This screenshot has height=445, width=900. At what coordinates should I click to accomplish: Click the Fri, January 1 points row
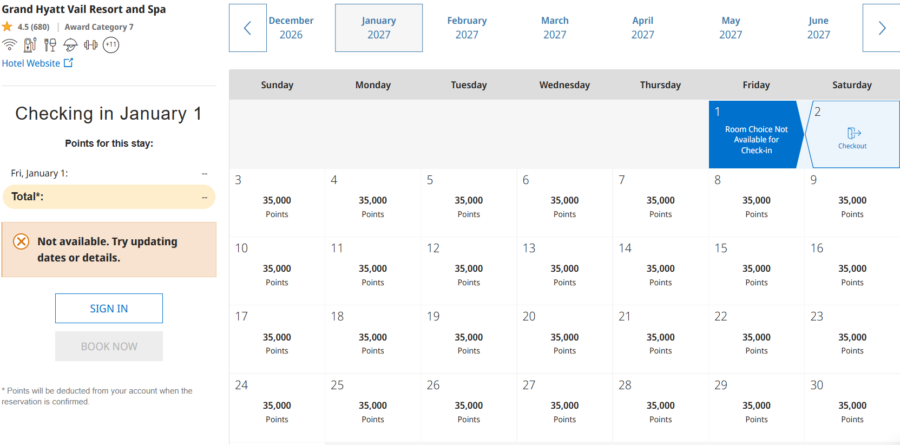click(x=109, y=173)
